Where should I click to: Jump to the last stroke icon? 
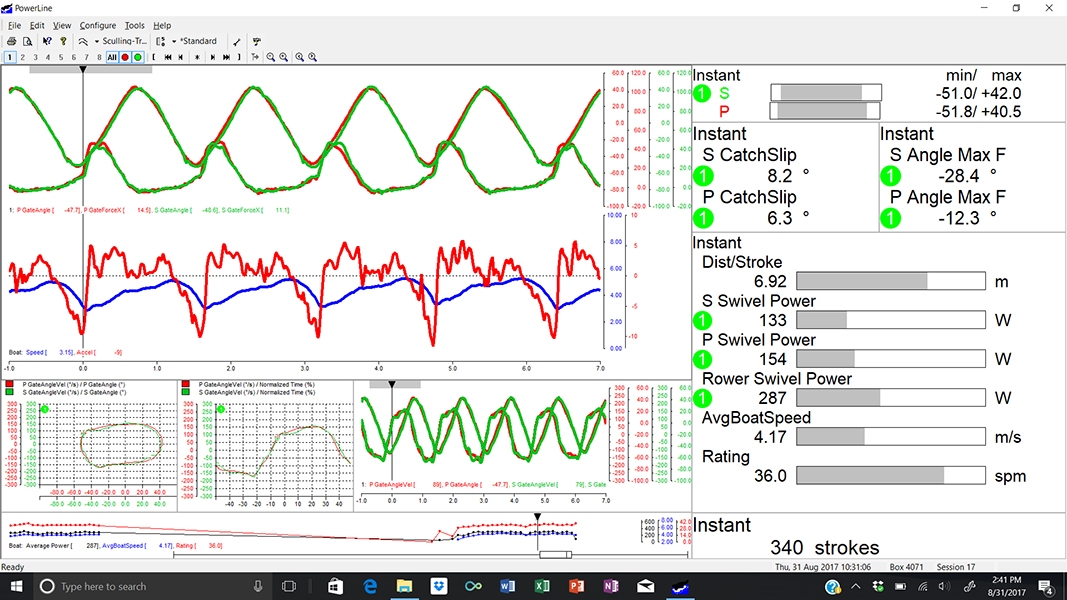click(x=227, y=57)
